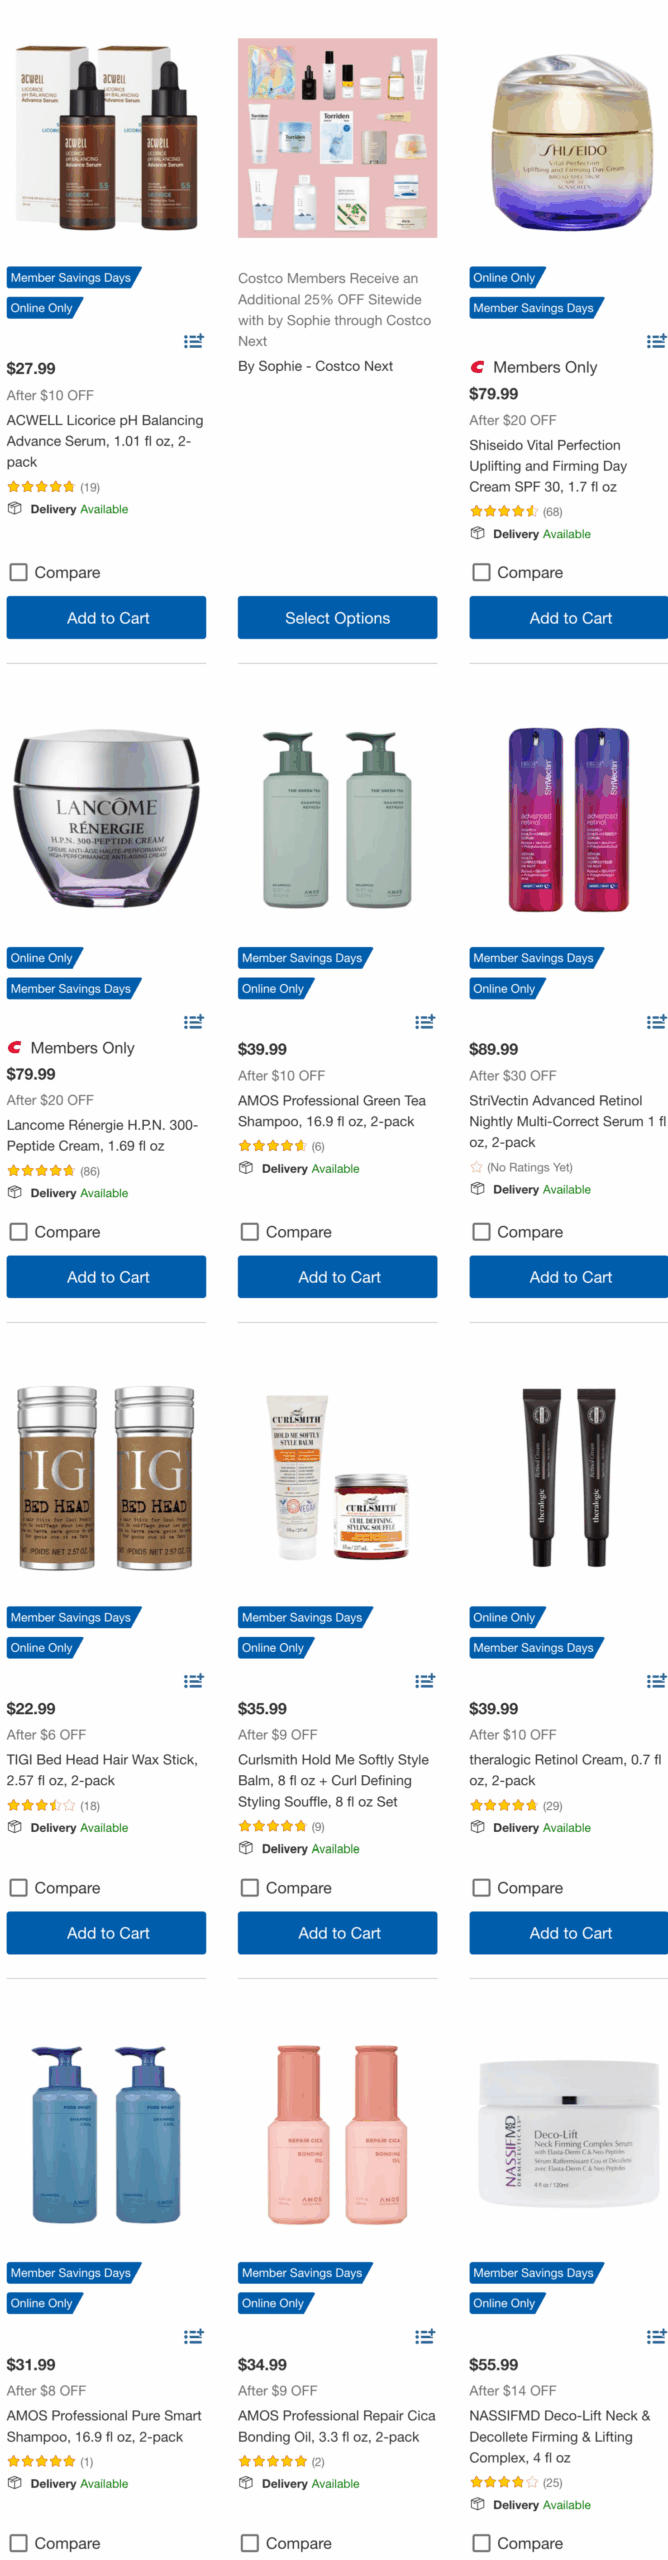Image resolution: width=668 pixels, height=2560 pixels.
Task: Open the AMOS Repair Cica Bonding Oil image
Action: tap(337, 2134)
